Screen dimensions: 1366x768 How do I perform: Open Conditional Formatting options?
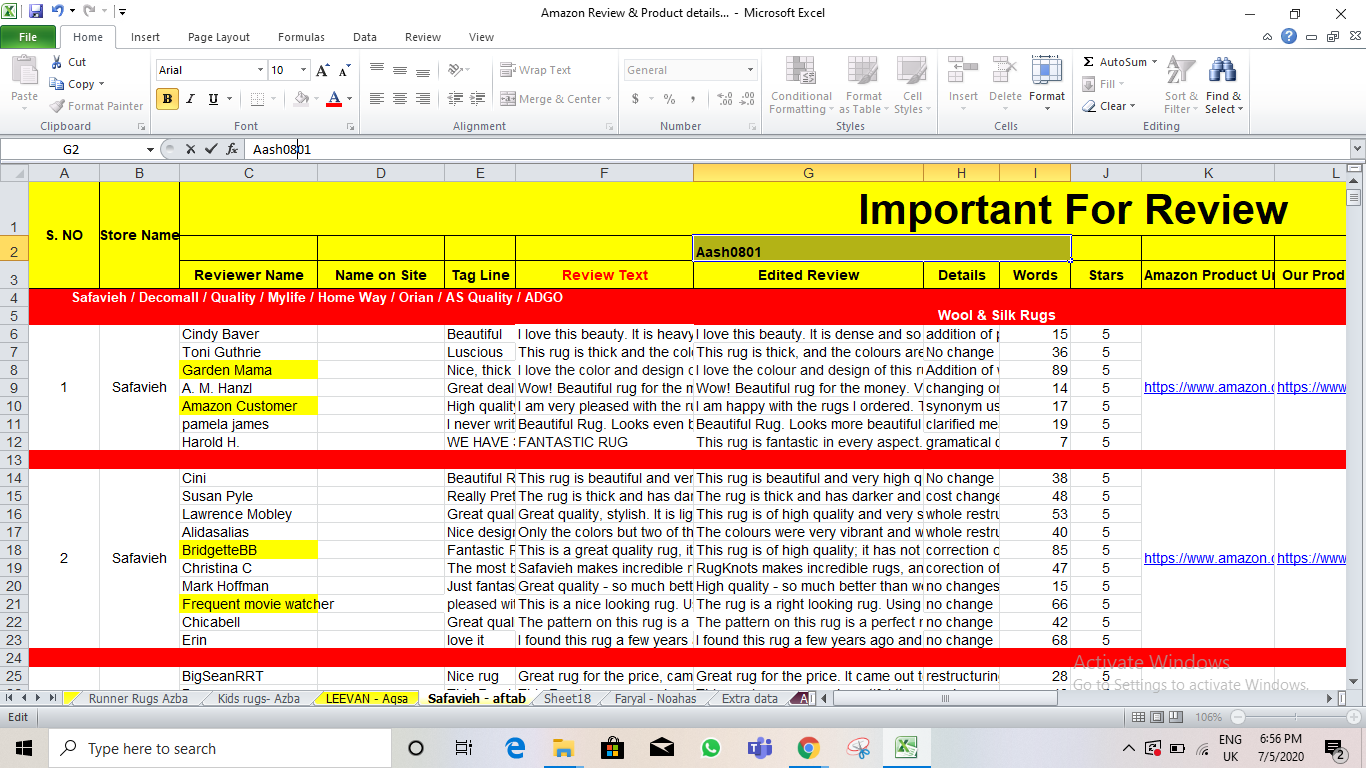pos(800,86)
